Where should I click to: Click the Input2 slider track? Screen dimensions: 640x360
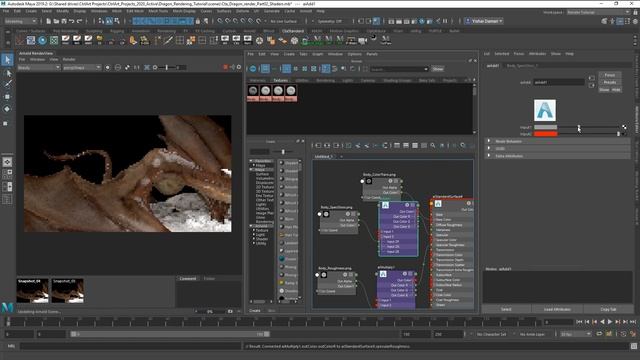[589, 134]
